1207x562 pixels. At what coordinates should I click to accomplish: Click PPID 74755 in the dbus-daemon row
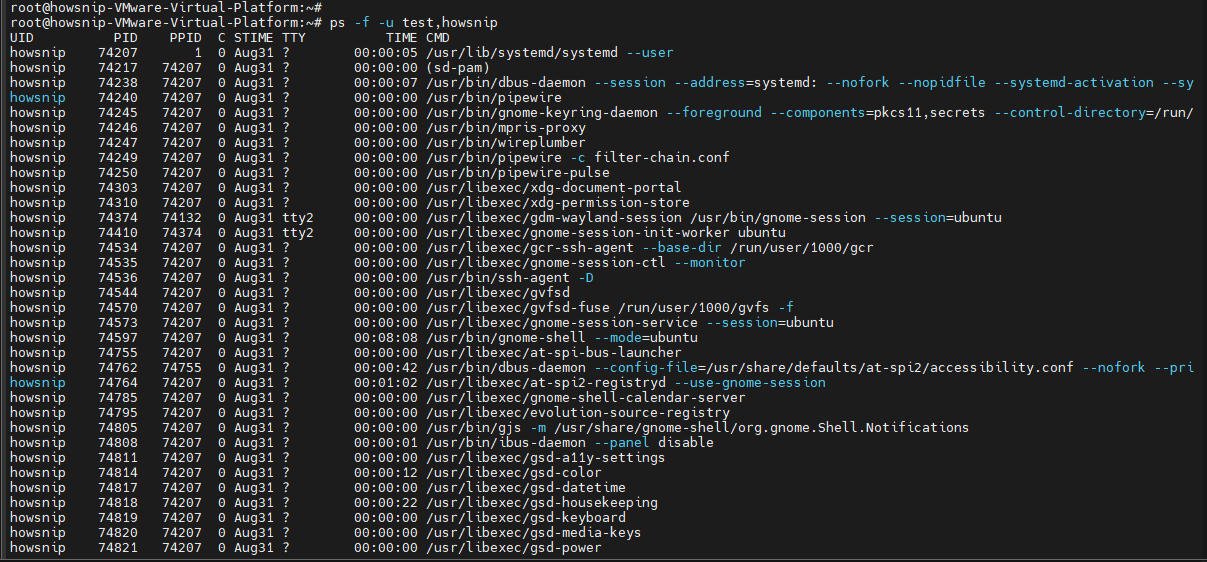182,368
